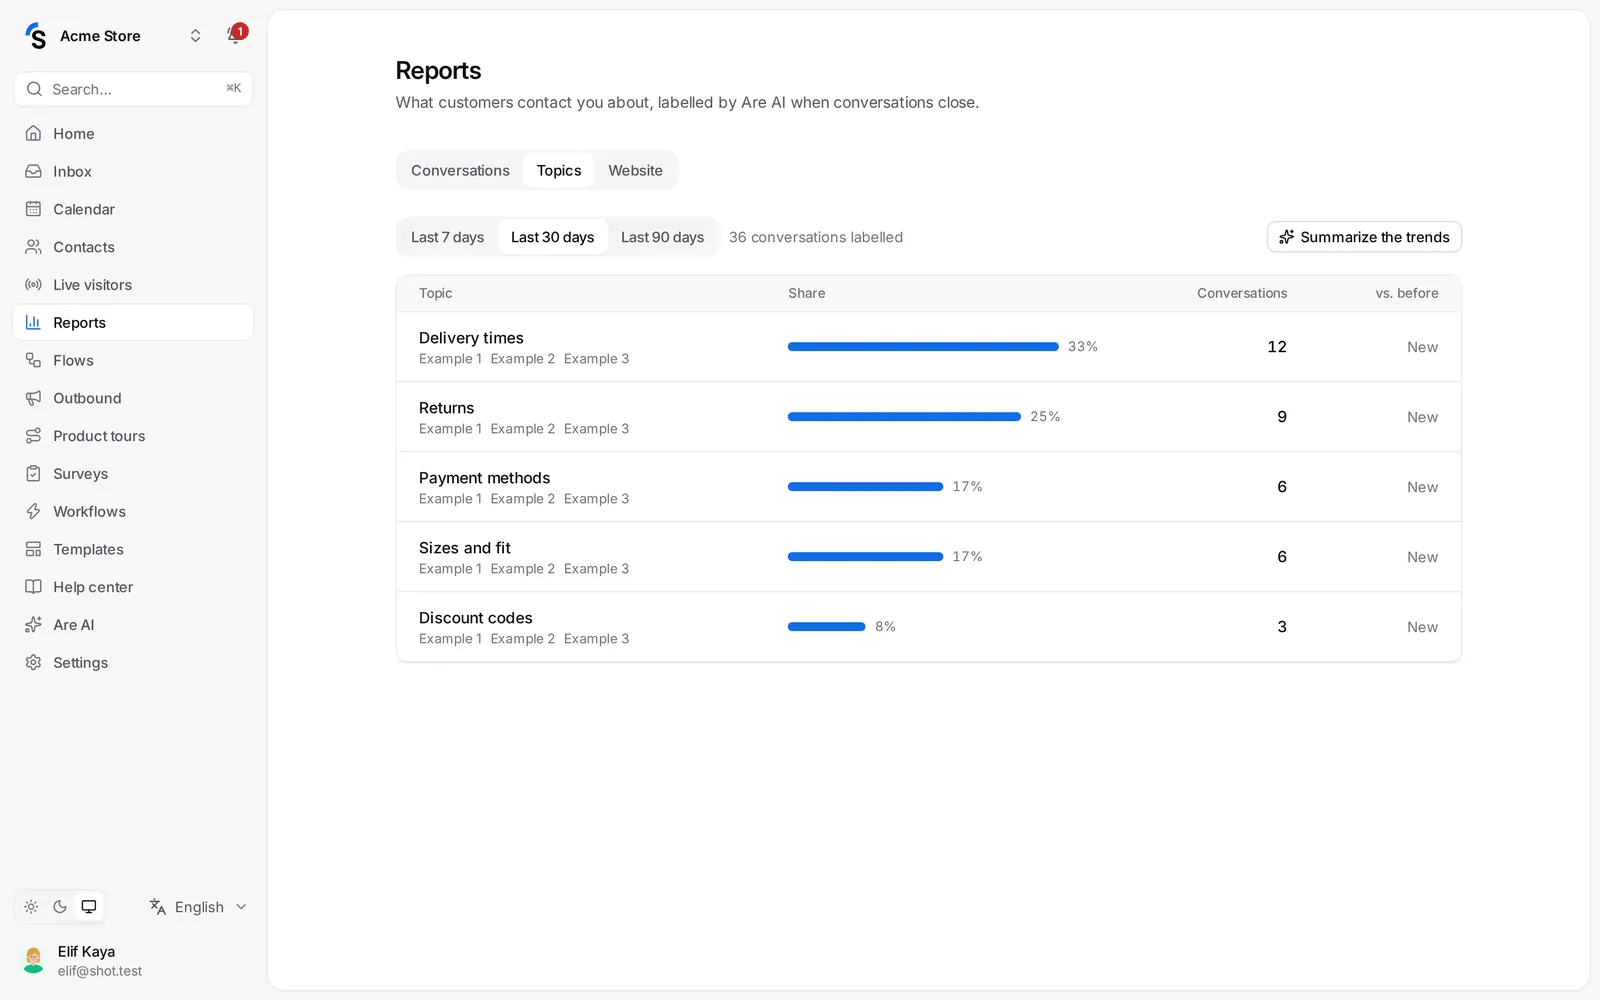Viewport: 1600px width, 1000px height.
Task: Switch to the Topics tab
Action: 559,170
